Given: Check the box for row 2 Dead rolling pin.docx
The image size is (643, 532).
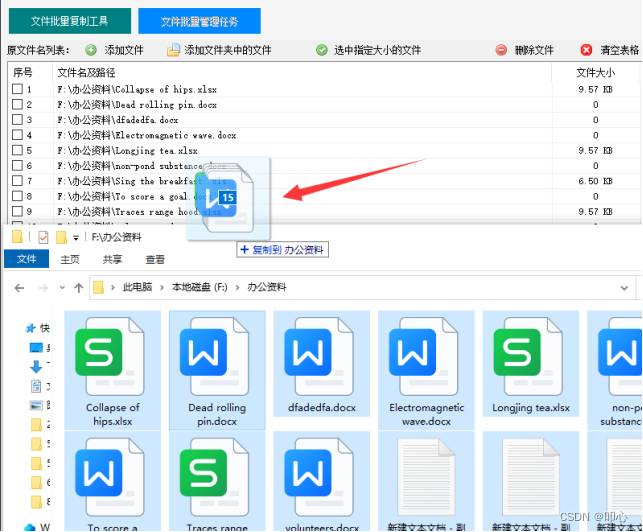Looking at the screenshot, I should [17, 104].
